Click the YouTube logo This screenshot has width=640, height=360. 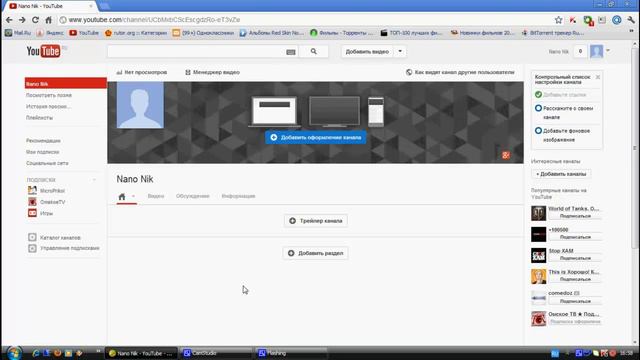(x=44, y=51)
